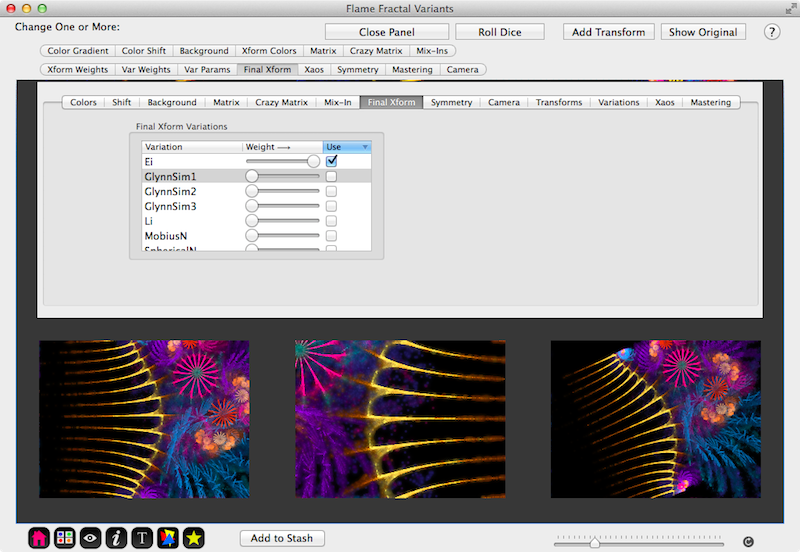Select the inner Shift tab
Image resolution: width=800 pixels, height=552 pixels.
click(121, 102)
